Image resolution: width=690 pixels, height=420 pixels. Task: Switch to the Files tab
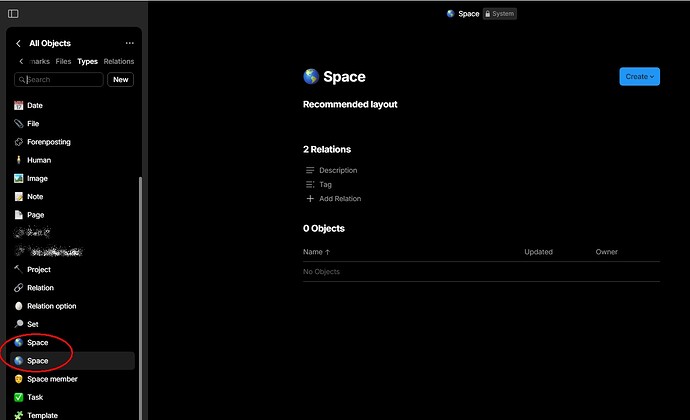pyautogui.click(x=63, y=61)
